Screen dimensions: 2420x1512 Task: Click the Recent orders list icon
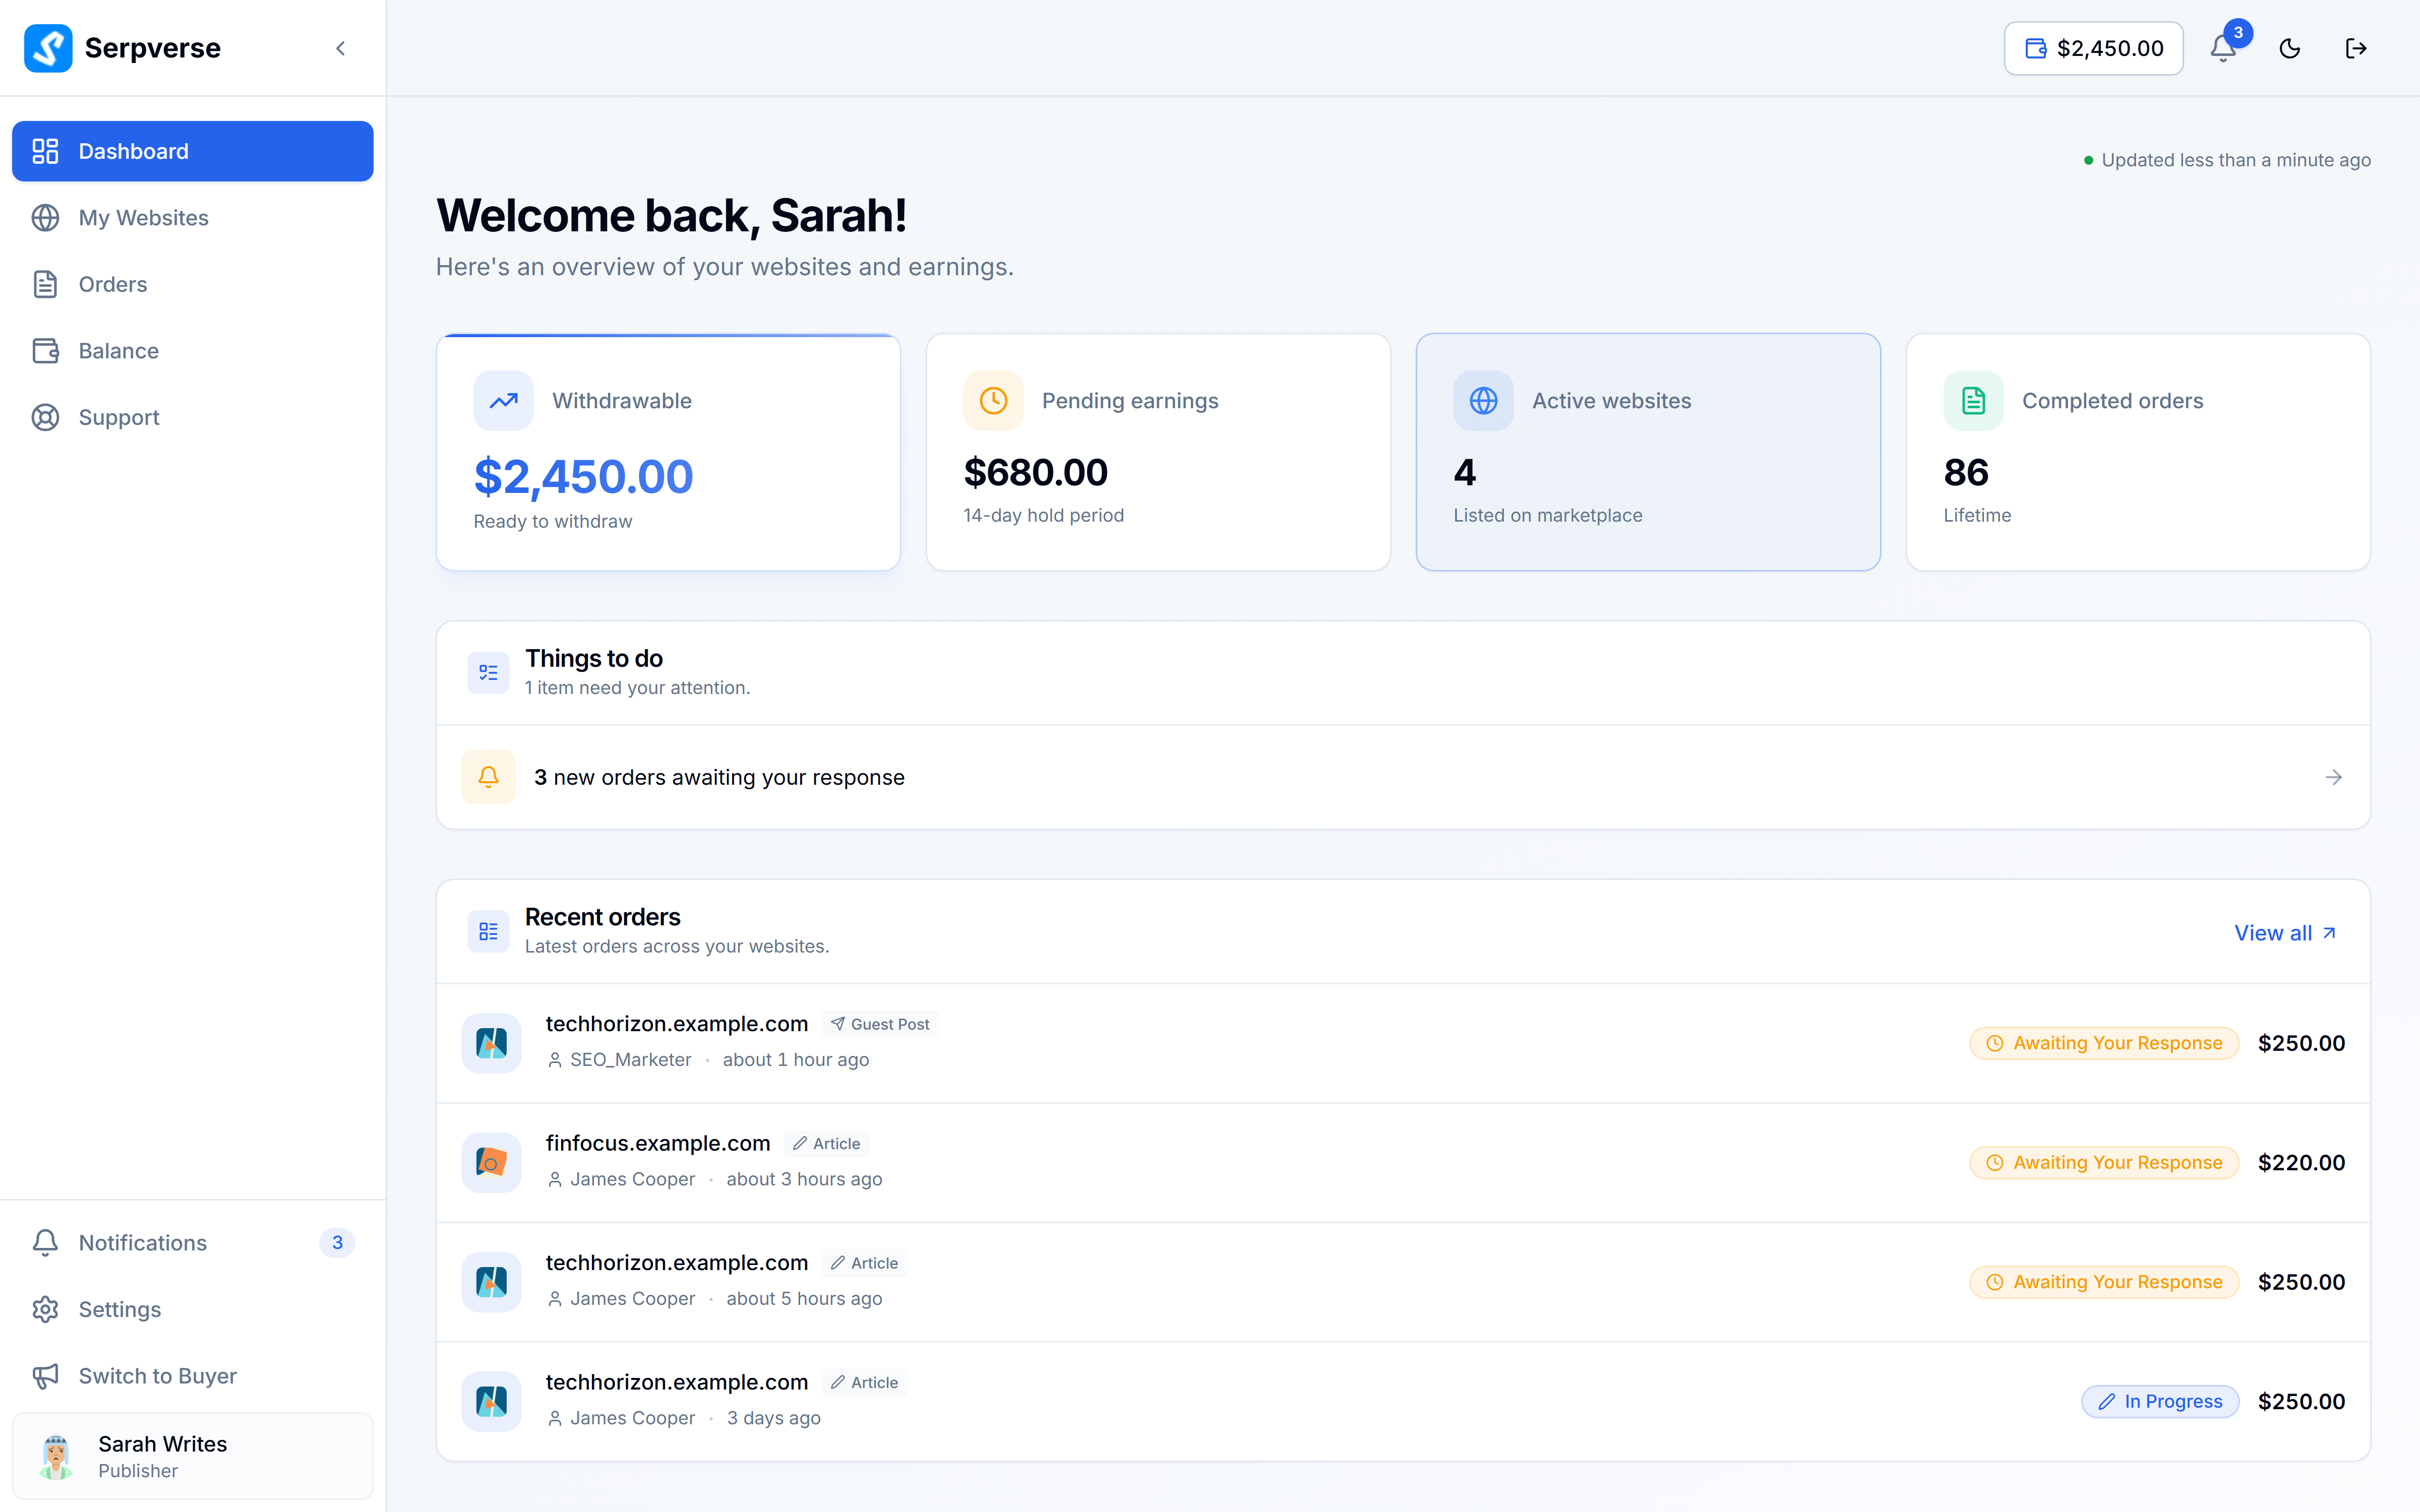click(x=488, y=931)
